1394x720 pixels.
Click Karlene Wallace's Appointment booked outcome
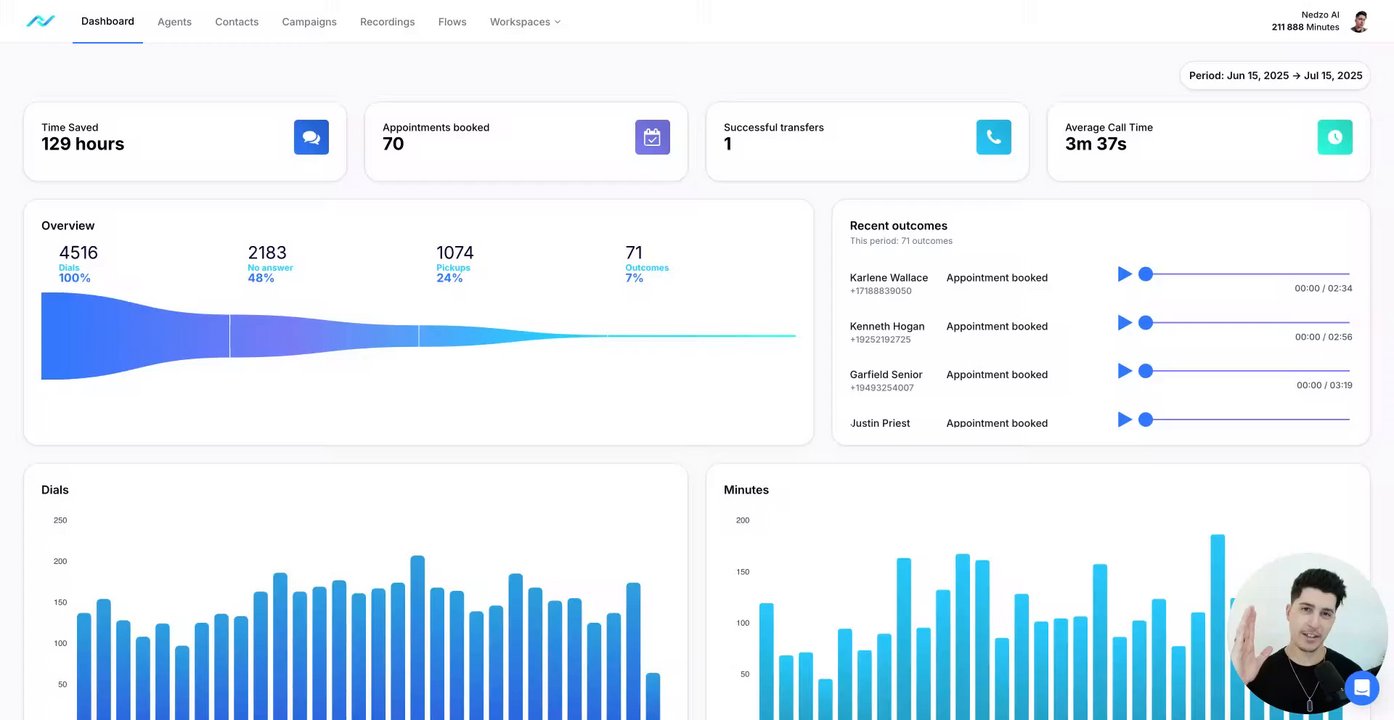997,278
